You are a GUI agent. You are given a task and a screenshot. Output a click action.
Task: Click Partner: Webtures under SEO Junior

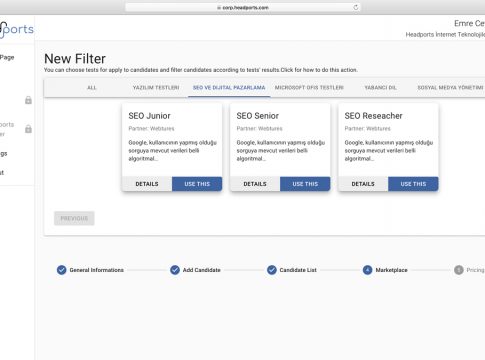tap(151, 128)
